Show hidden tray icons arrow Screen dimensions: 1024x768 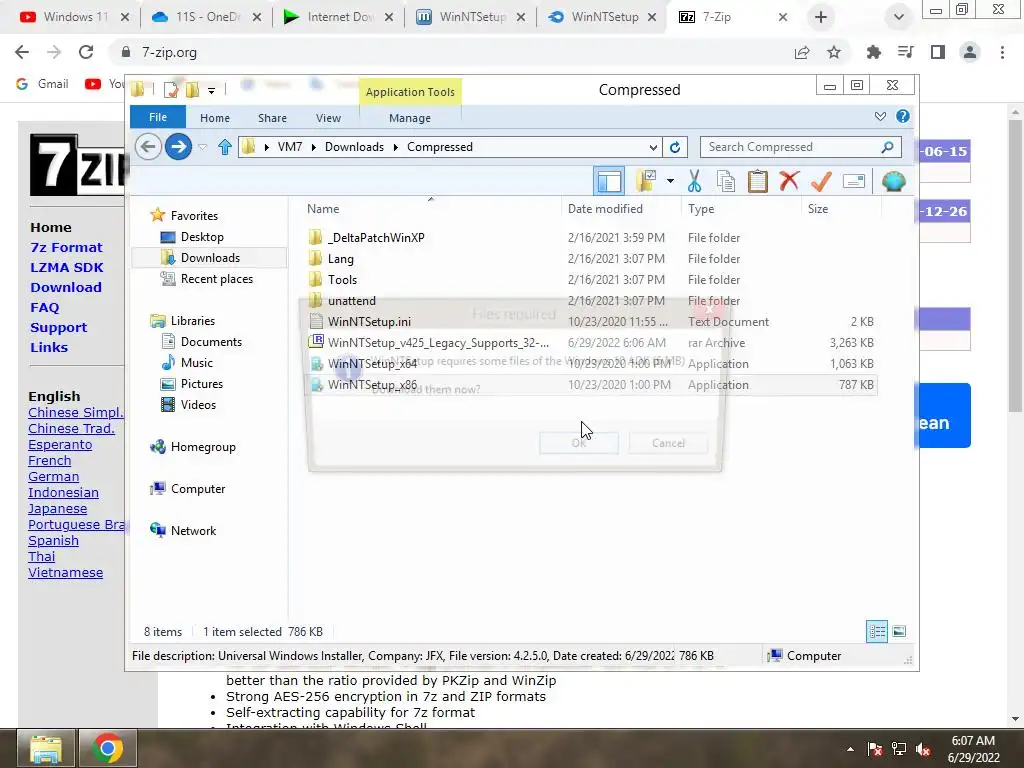(x=850, y=749)
